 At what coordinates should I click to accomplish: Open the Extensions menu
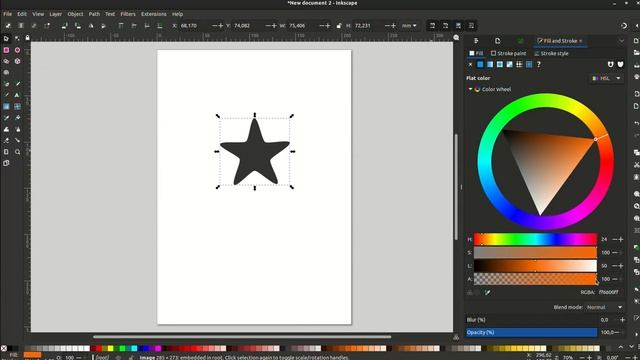(x=153, y=14)
